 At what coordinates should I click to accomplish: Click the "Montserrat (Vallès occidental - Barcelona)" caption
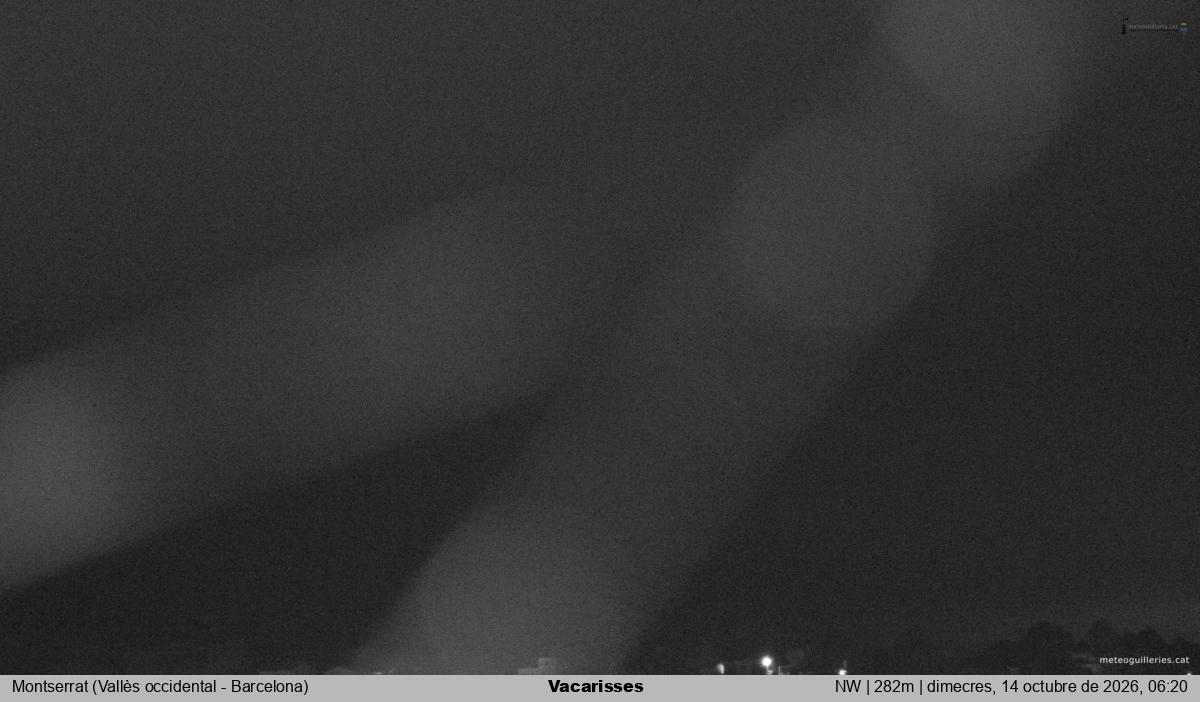pyautogui.click(x=160, y=687)
